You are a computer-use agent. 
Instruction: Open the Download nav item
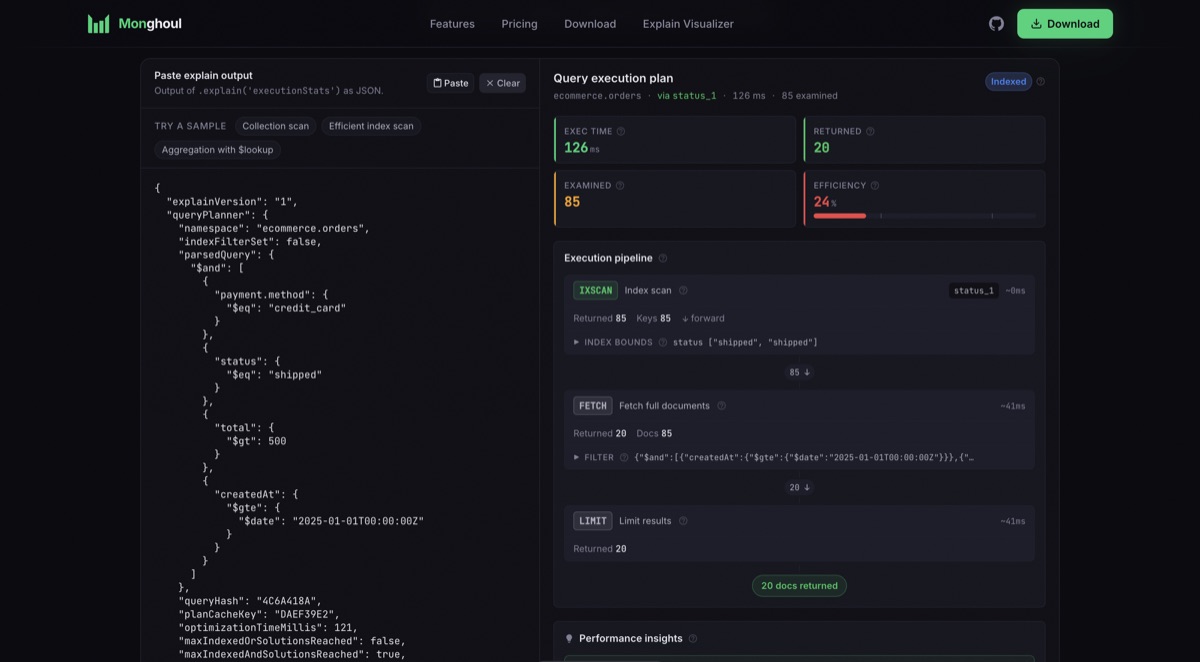[x=590, y=24]
